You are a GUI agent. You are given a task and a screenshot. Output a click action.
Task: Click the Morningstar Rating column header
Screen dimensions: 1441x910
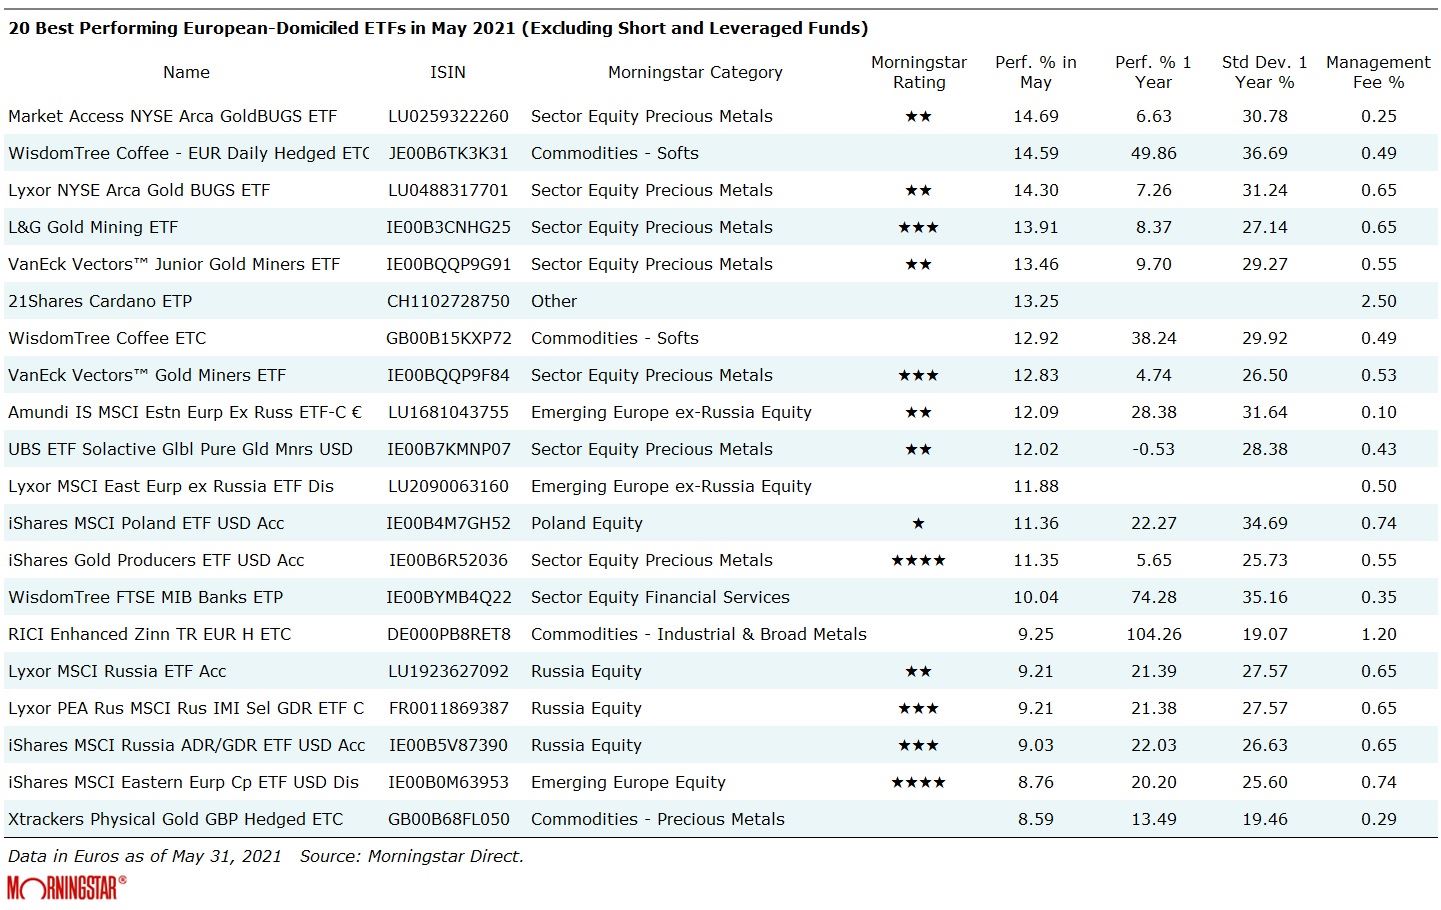click(x=918, y=72)
